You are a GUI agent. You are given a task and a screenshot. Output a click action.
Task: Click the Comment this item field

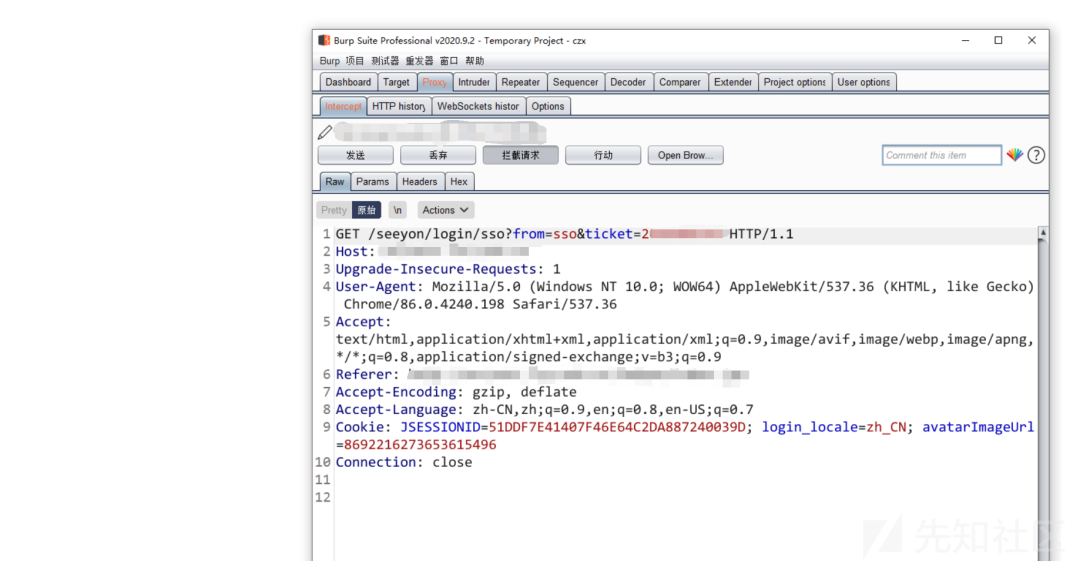[x=942, y=155]
